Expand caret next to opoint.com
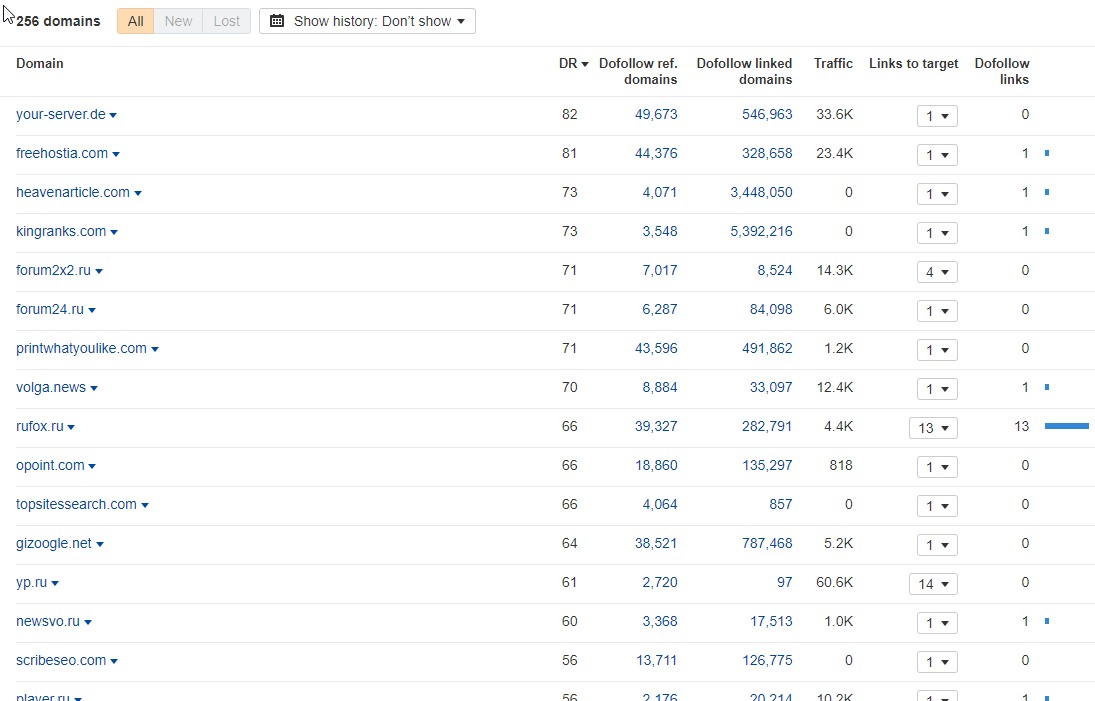The width and height of the screenshot is (1095, 701). click(x=92, y=467)
